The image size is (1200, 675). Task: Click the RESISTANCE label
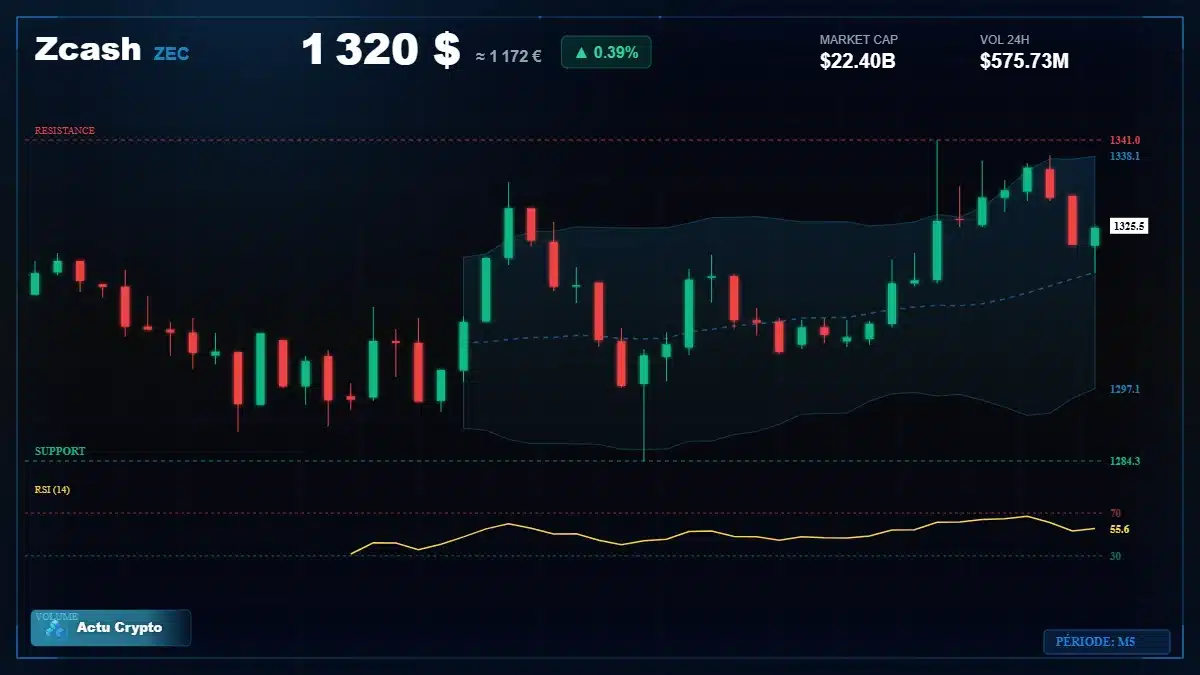pyautogui.click(x=65, y=131)
